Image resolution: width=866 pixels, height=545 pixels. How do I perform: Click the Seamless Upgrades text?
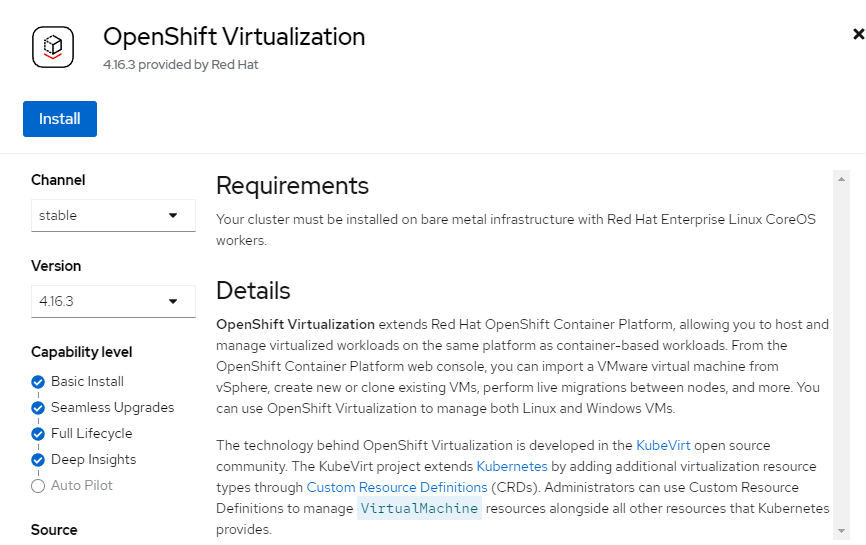click(x=113, y=408)
